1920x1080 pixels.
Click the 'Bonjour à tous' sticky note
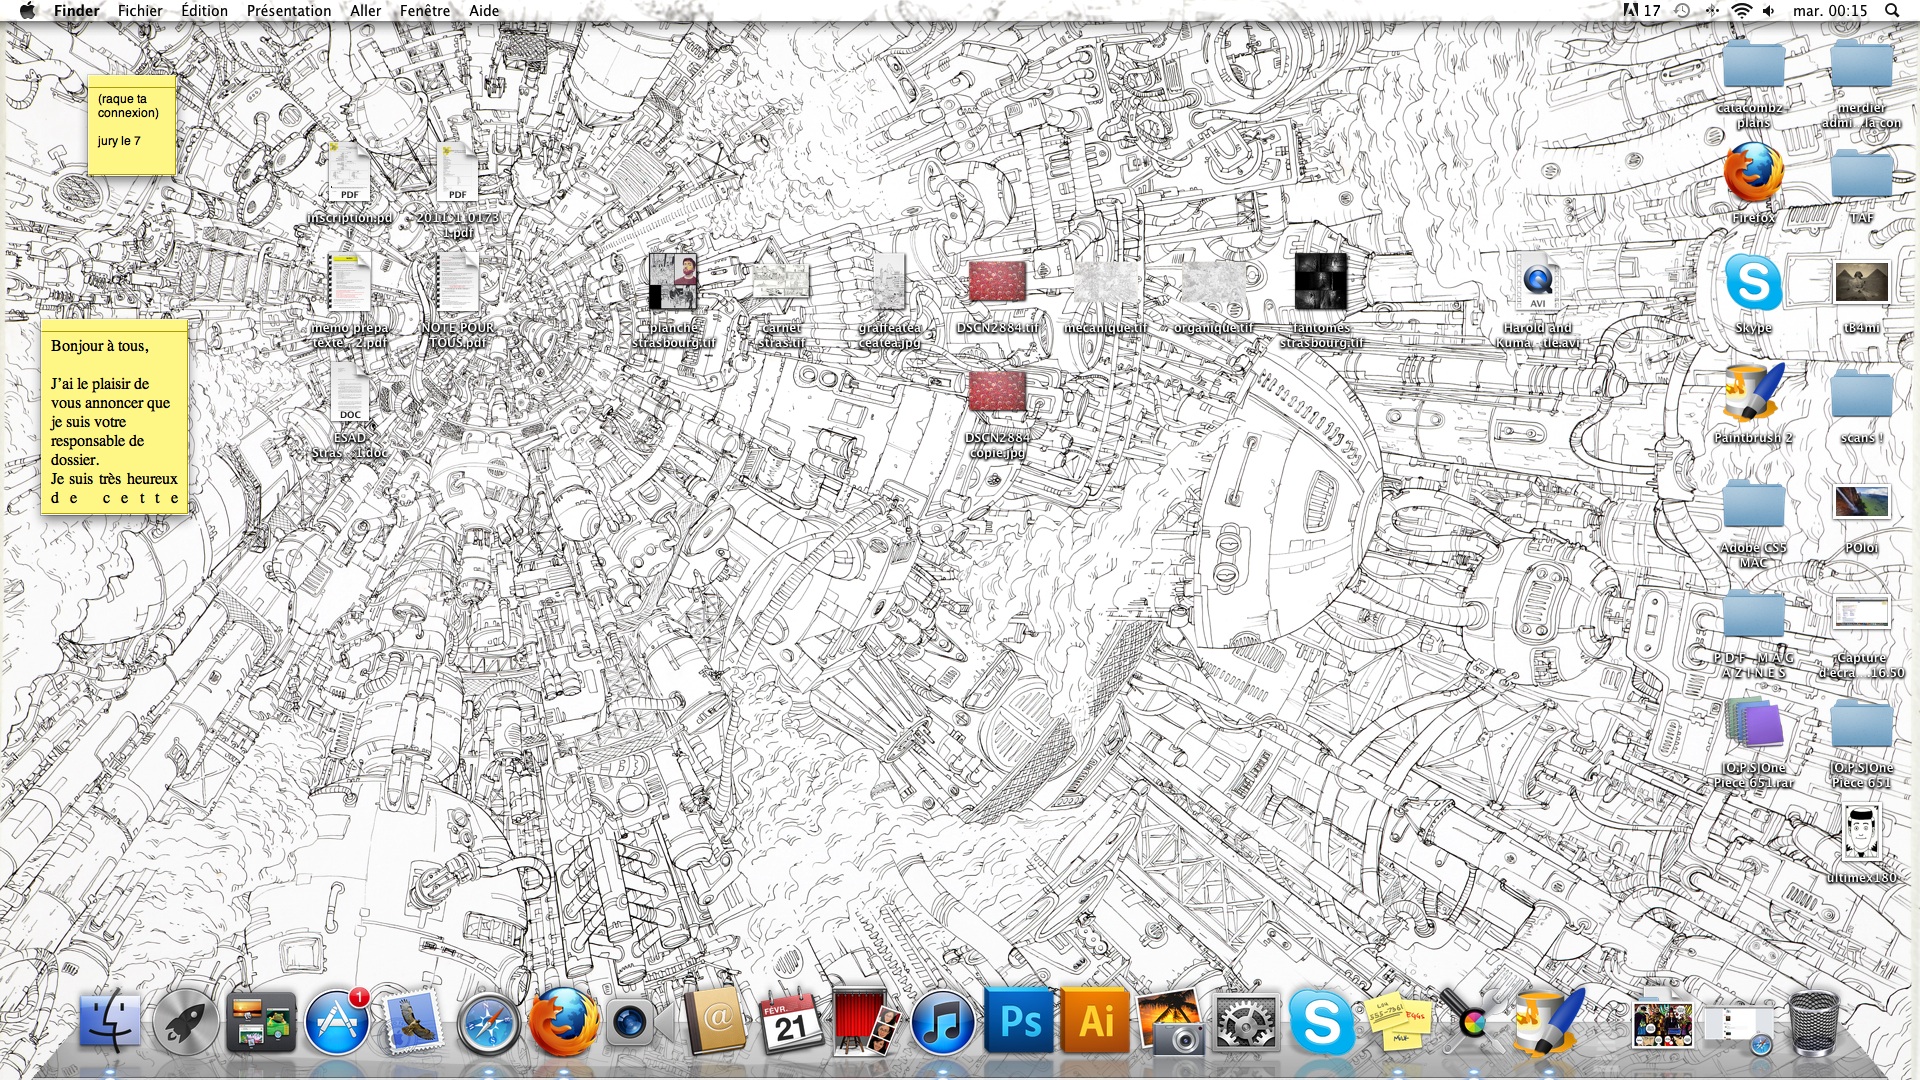point(115,418)
